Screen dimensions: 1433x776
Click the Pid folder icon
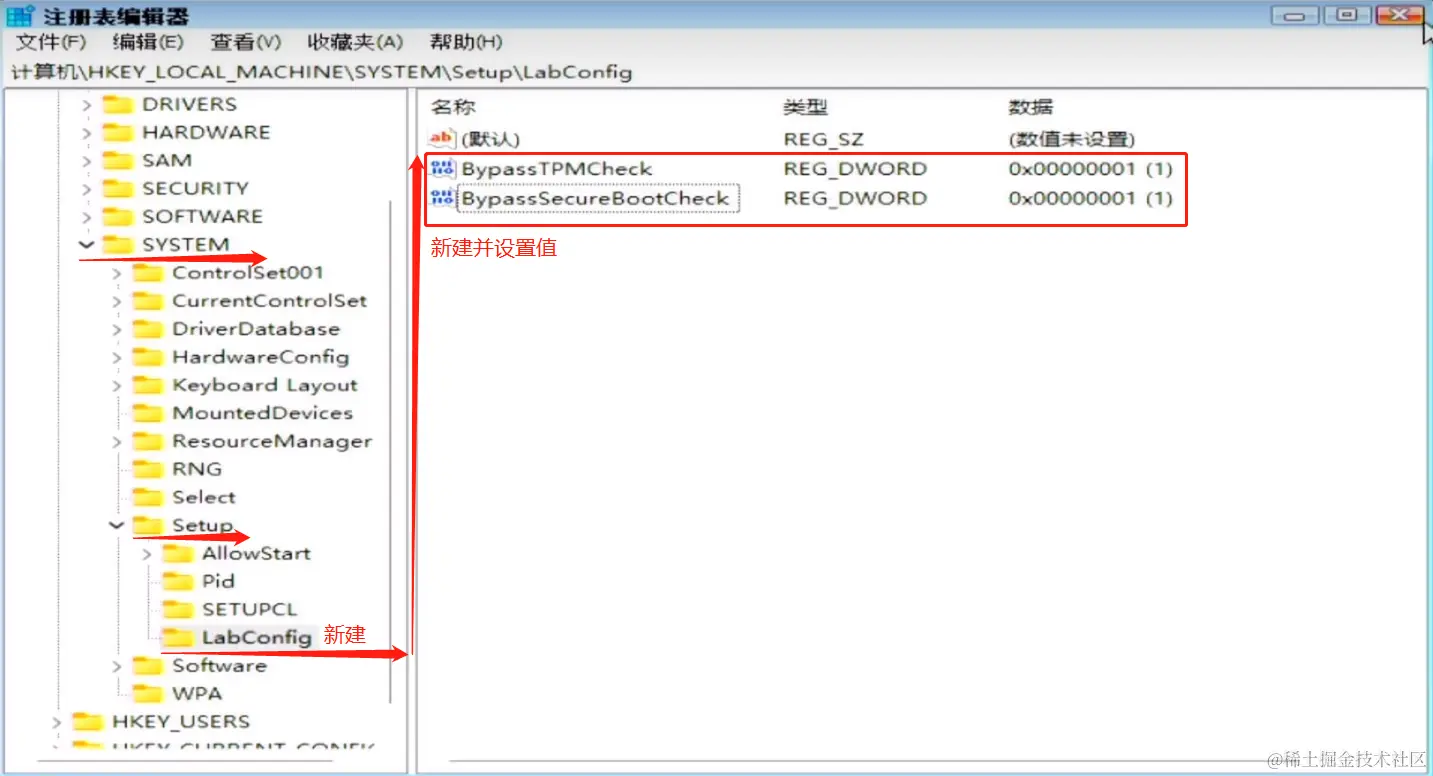click(x=178, y=580)
